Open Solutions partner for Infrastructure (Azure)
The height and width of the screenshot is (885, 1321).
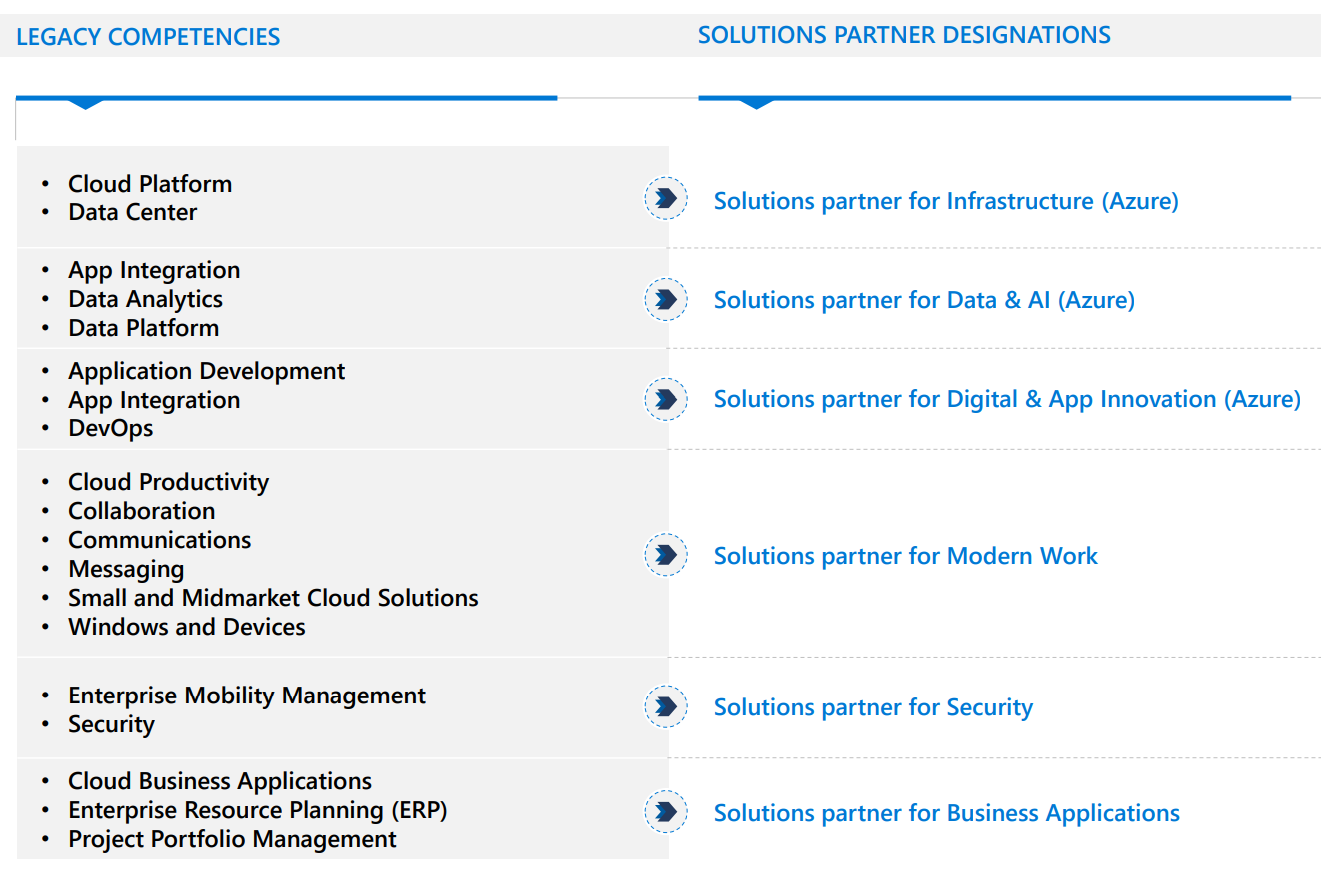pyautogui.click(x=945, y=201)
